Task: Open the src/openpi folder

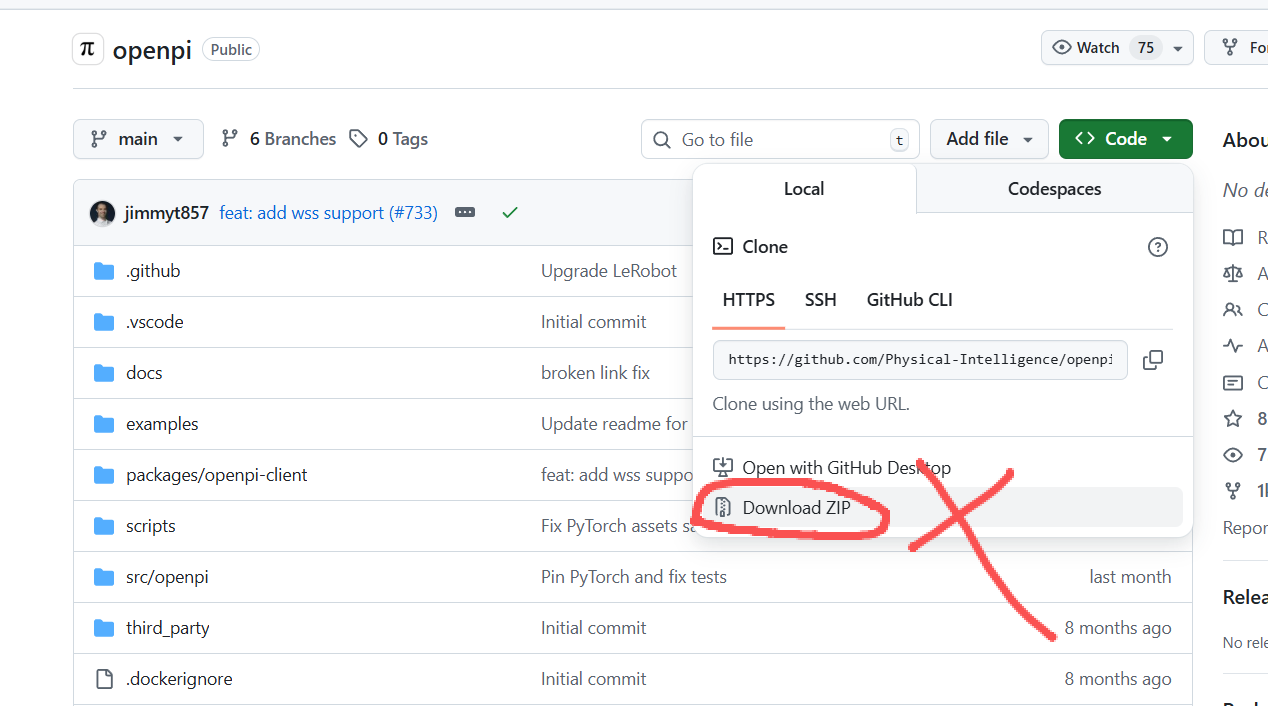Action: point(167,577)
